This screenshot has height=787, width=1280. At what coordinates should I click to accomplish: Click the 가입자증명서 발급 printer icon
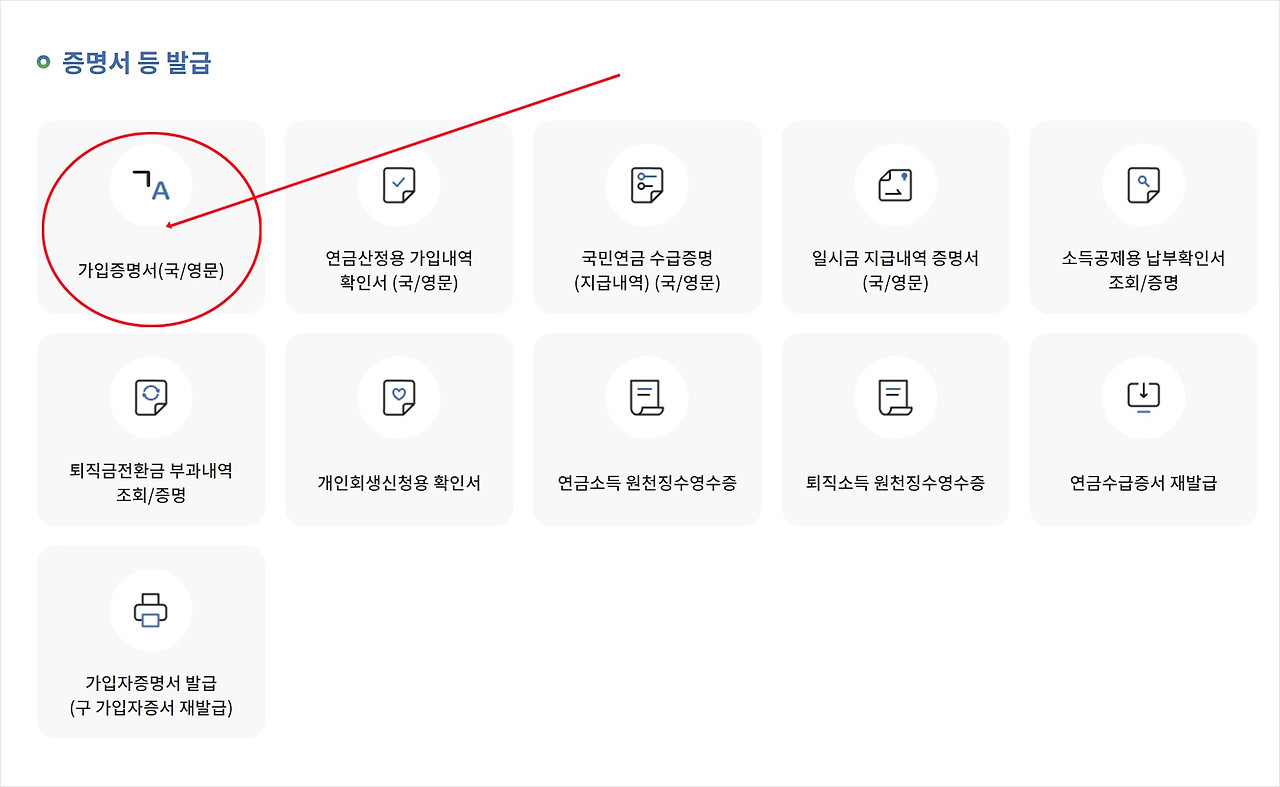151,610
